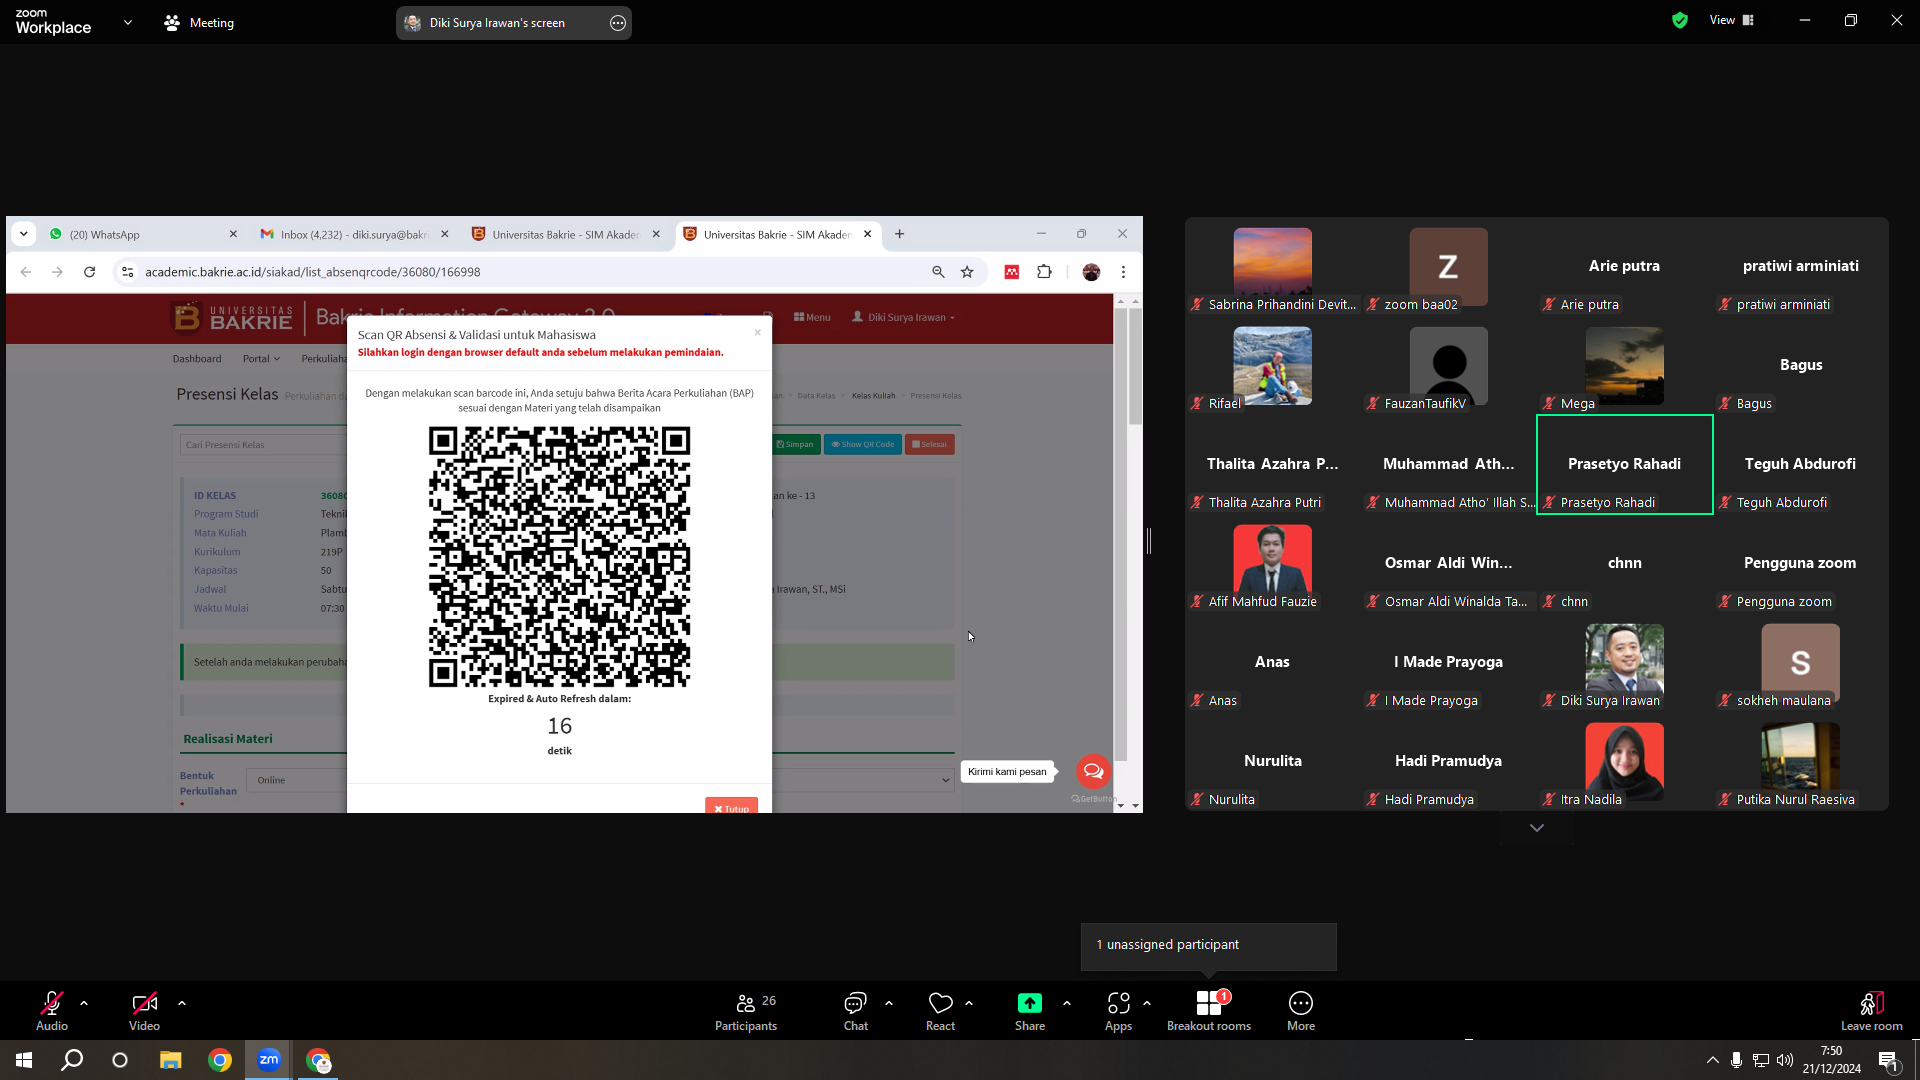This screenshot has height=1080, width=1920.
Task: Show hidden tray icons arrow
Action: 1713,1060
